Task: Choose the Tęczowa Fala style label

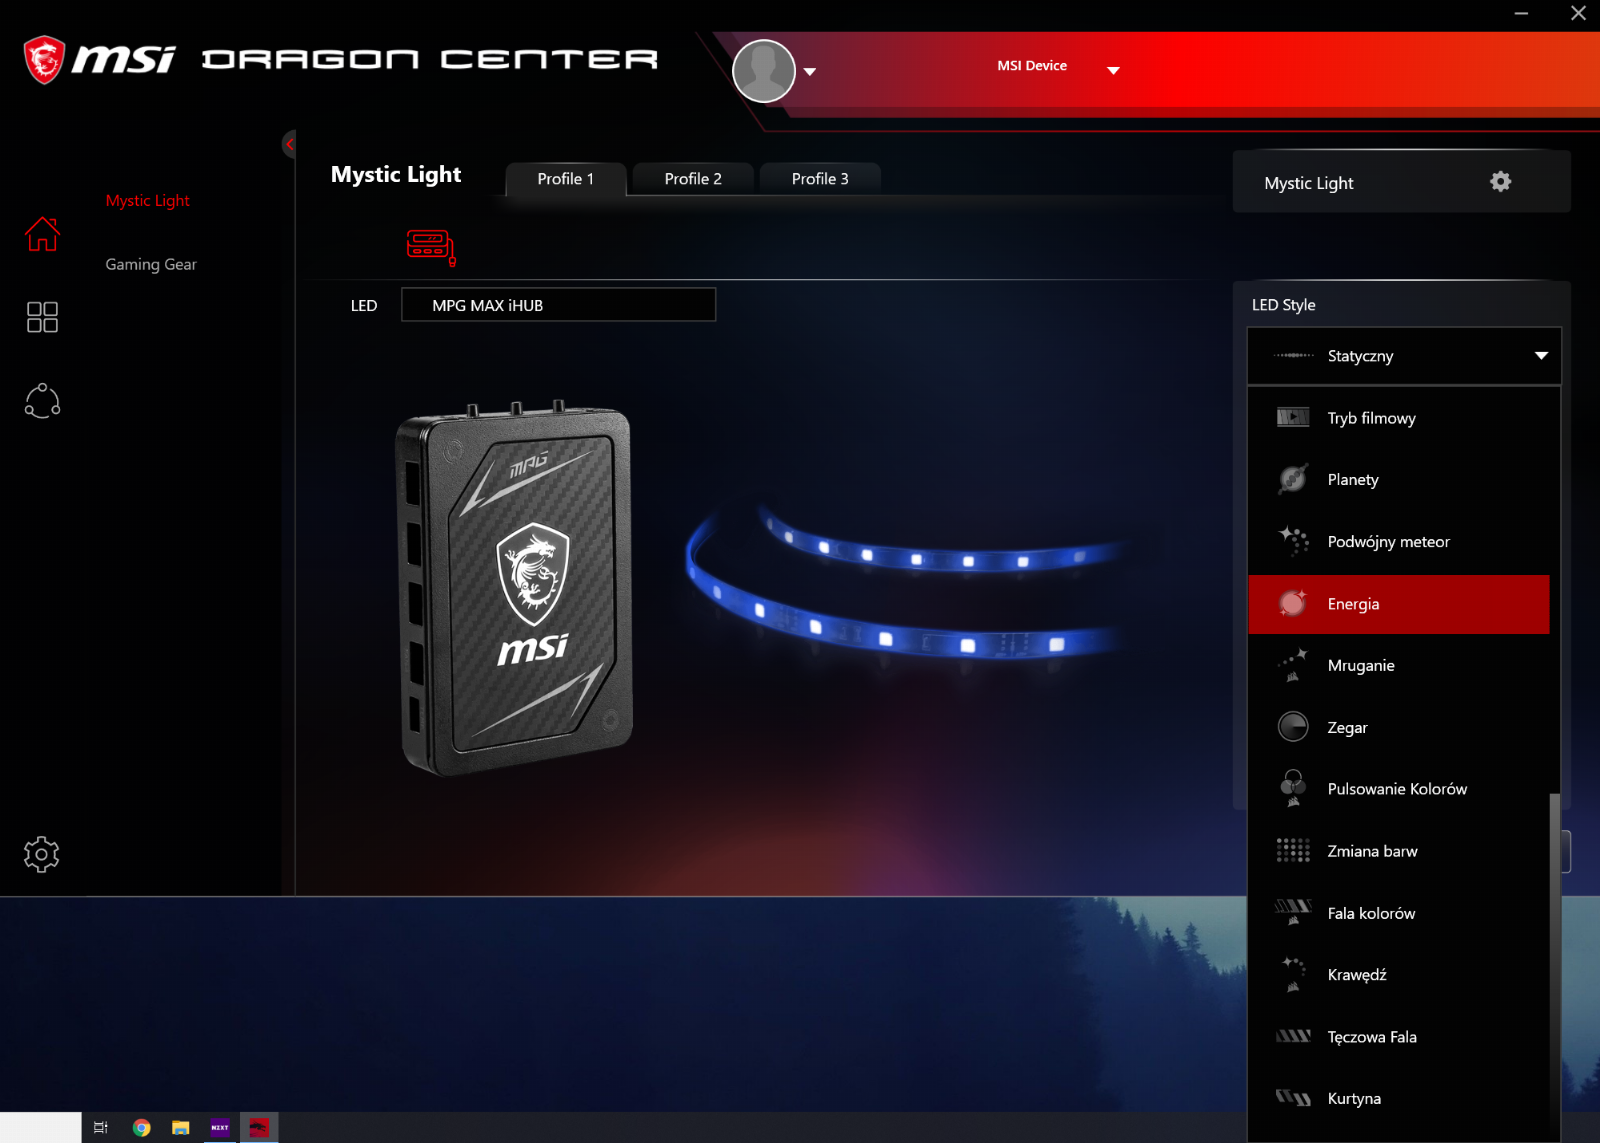Action: click(1372, 1037)
